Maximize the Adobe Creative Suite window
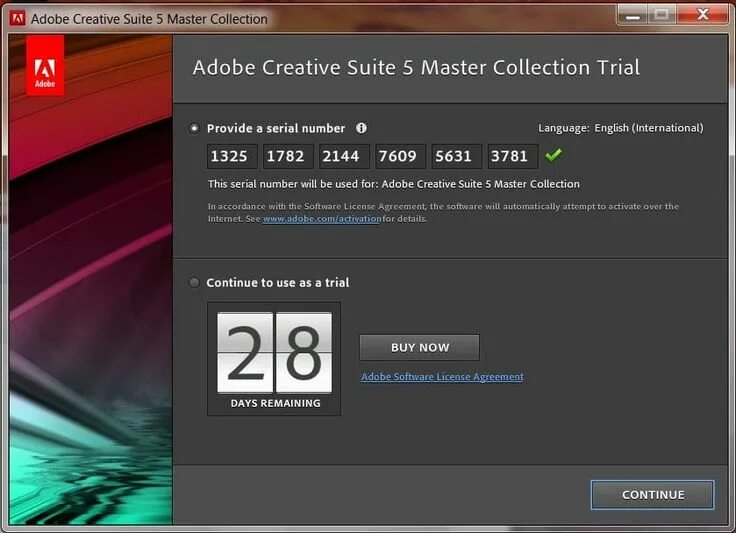Viewport: 736px width, 533px height. (x=662, y=15)
